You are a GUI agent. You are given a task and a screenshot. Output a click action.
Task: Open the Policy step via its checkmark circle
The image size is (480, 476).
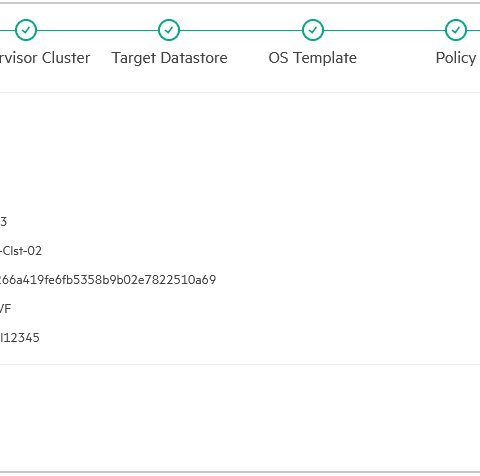click(x=456, y=30)
